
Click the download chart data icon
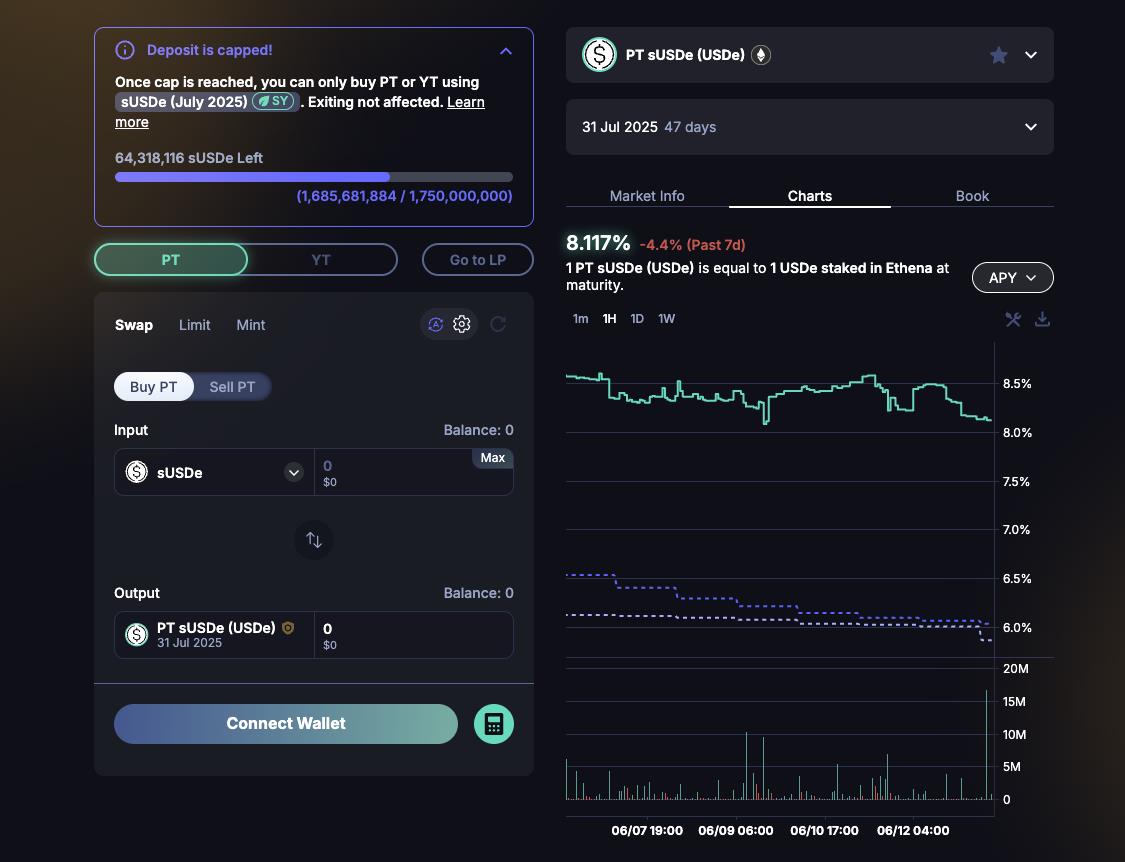tap(1042, 319)
